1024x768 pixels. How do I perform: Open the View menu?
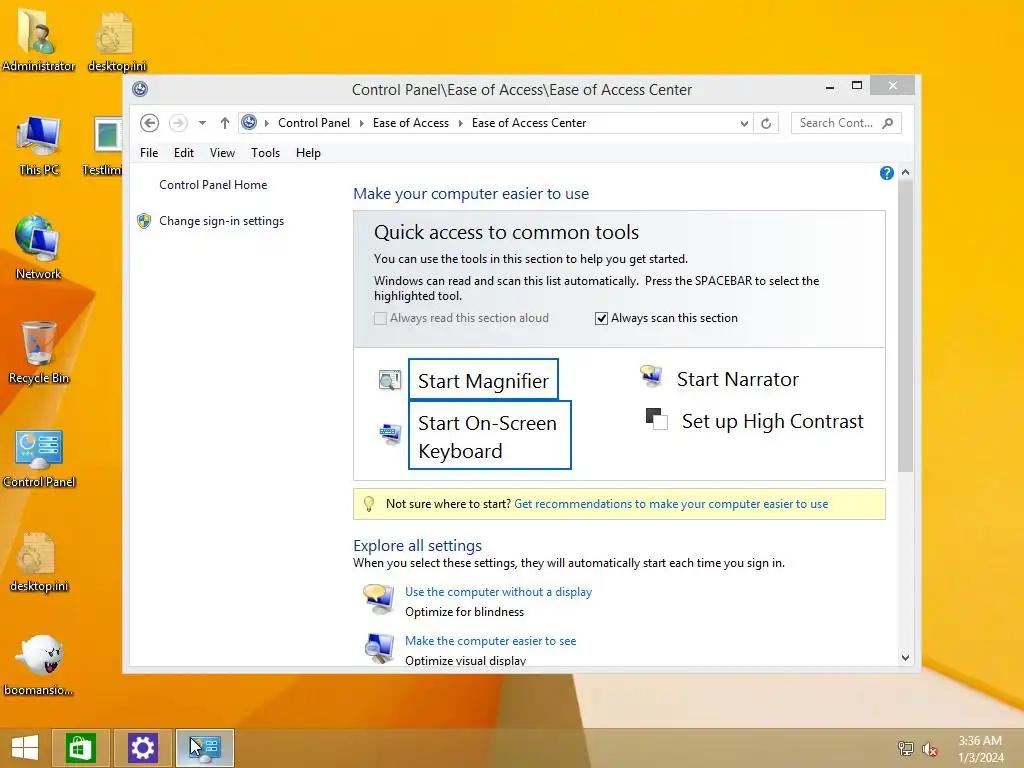[x=222, y=153]
